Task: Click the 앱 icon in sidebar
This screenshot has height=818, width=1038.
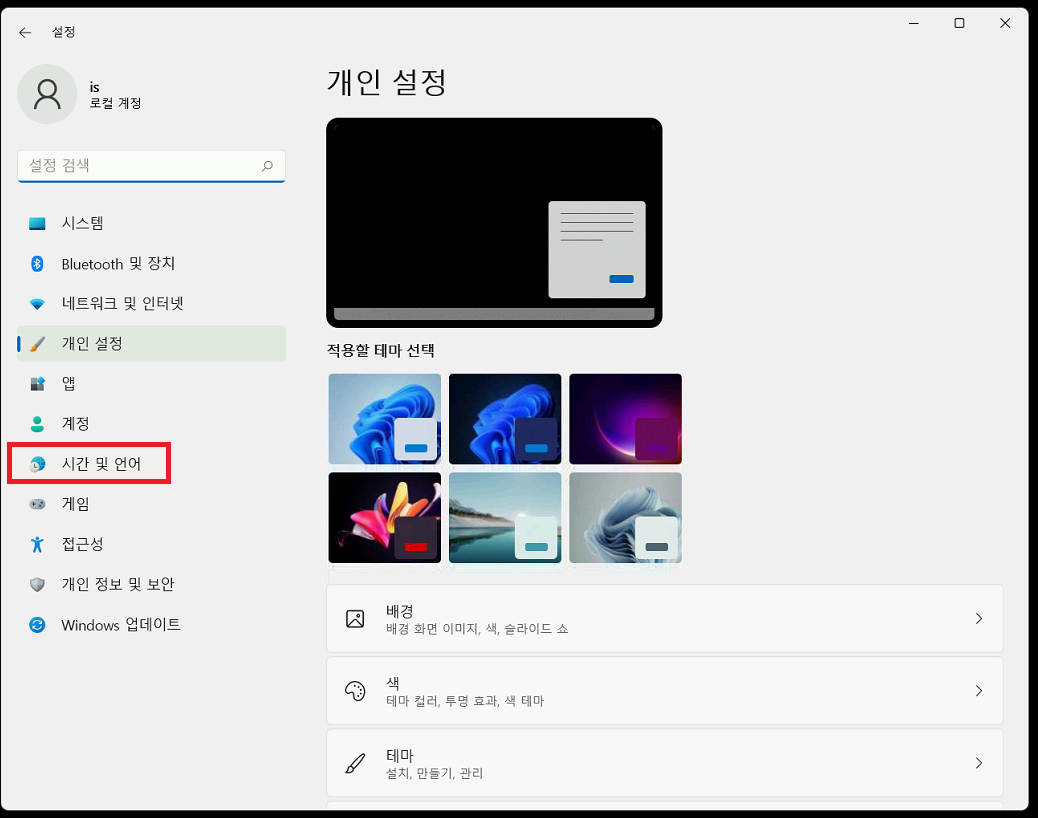Action: [x=37, y=384]
